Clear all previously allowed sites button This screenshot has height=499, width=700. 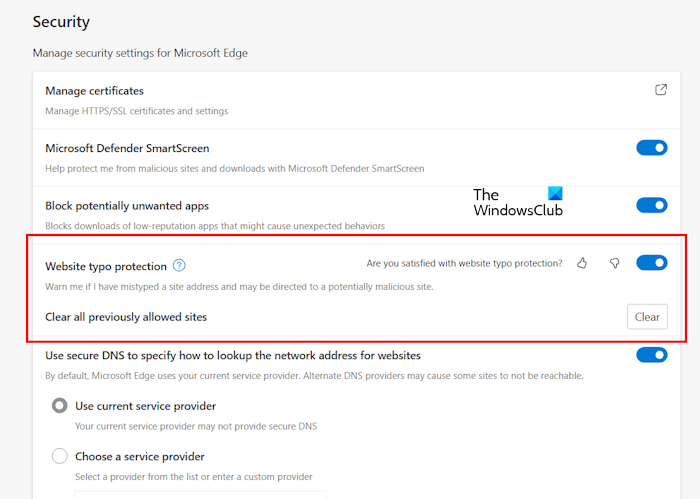pos(647,317)
